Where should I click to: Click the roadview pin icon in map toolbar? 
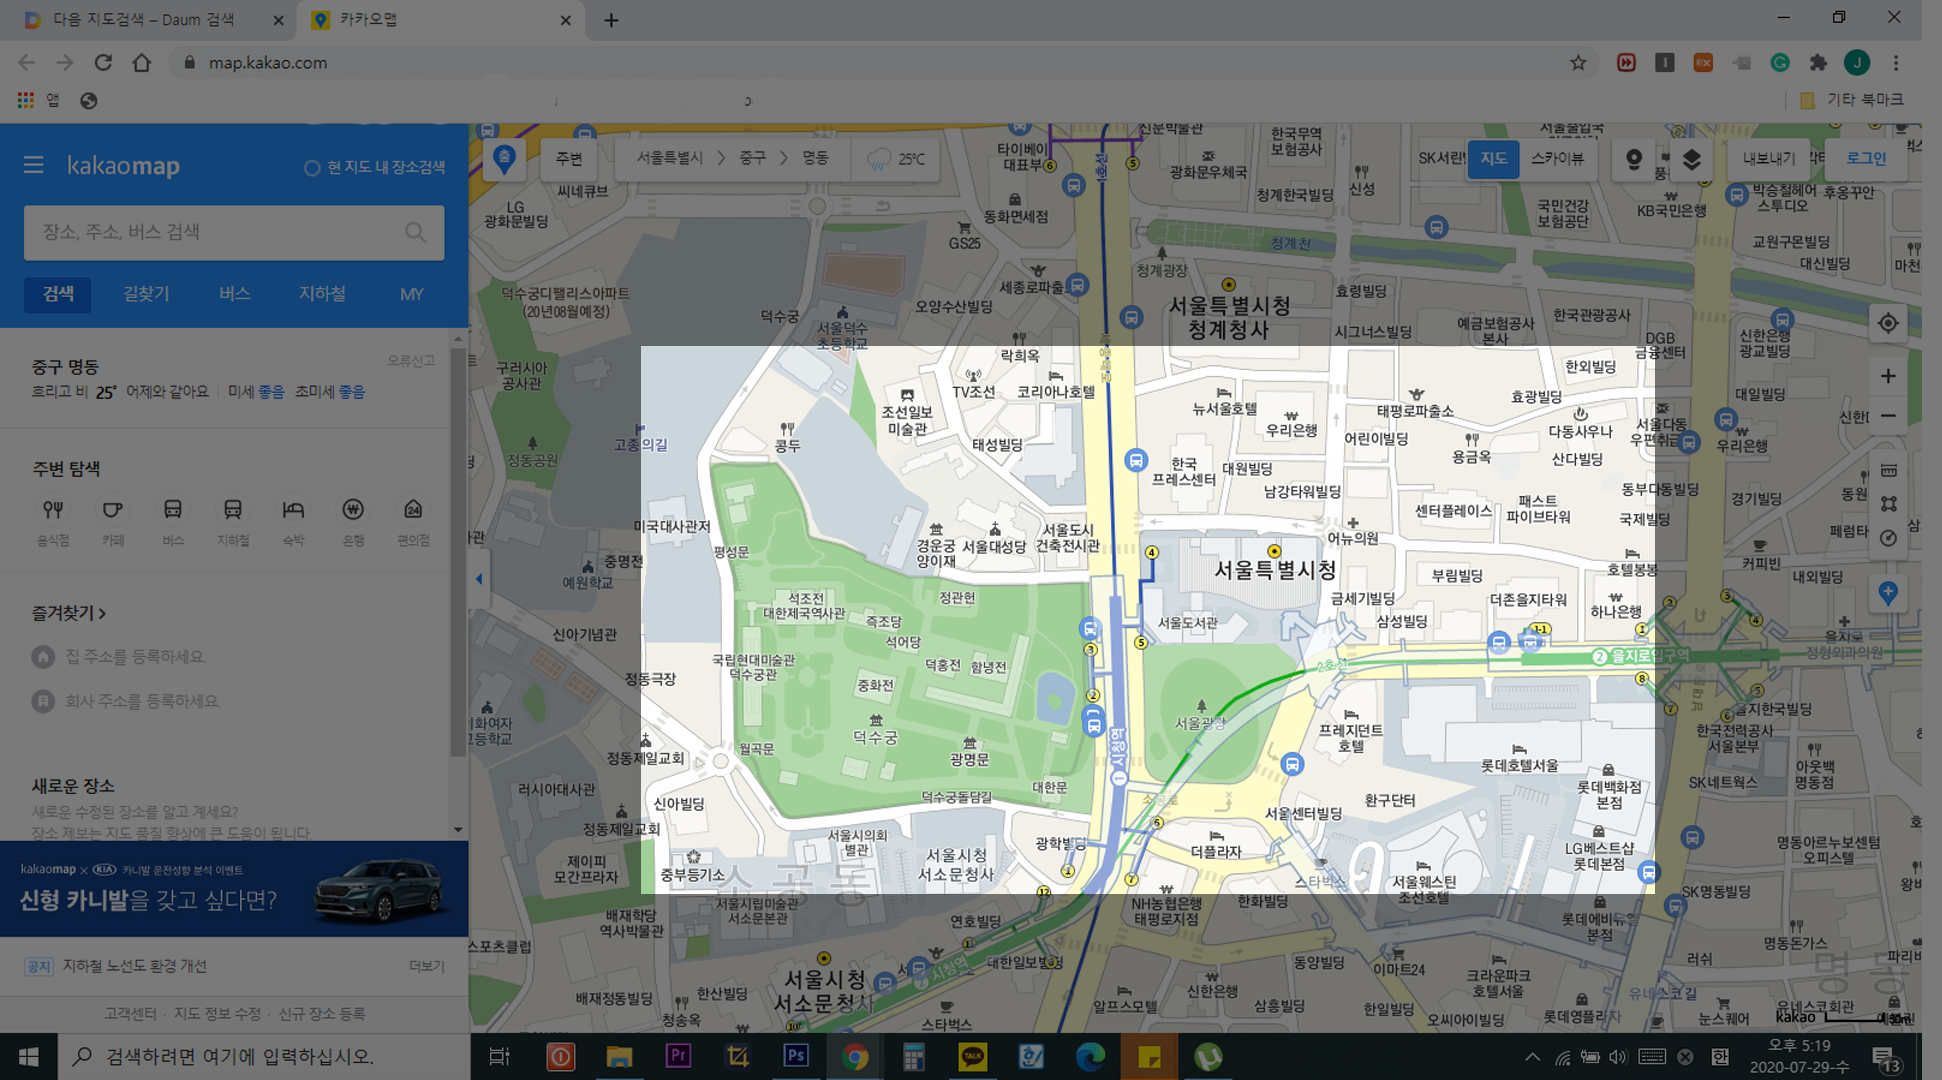tap(1634, 159)
